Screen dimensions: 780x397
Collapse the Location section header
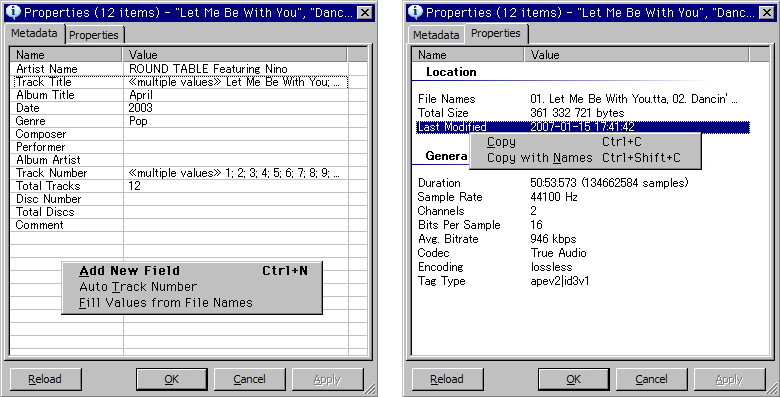pyautogui.click(x=451, y=72)
